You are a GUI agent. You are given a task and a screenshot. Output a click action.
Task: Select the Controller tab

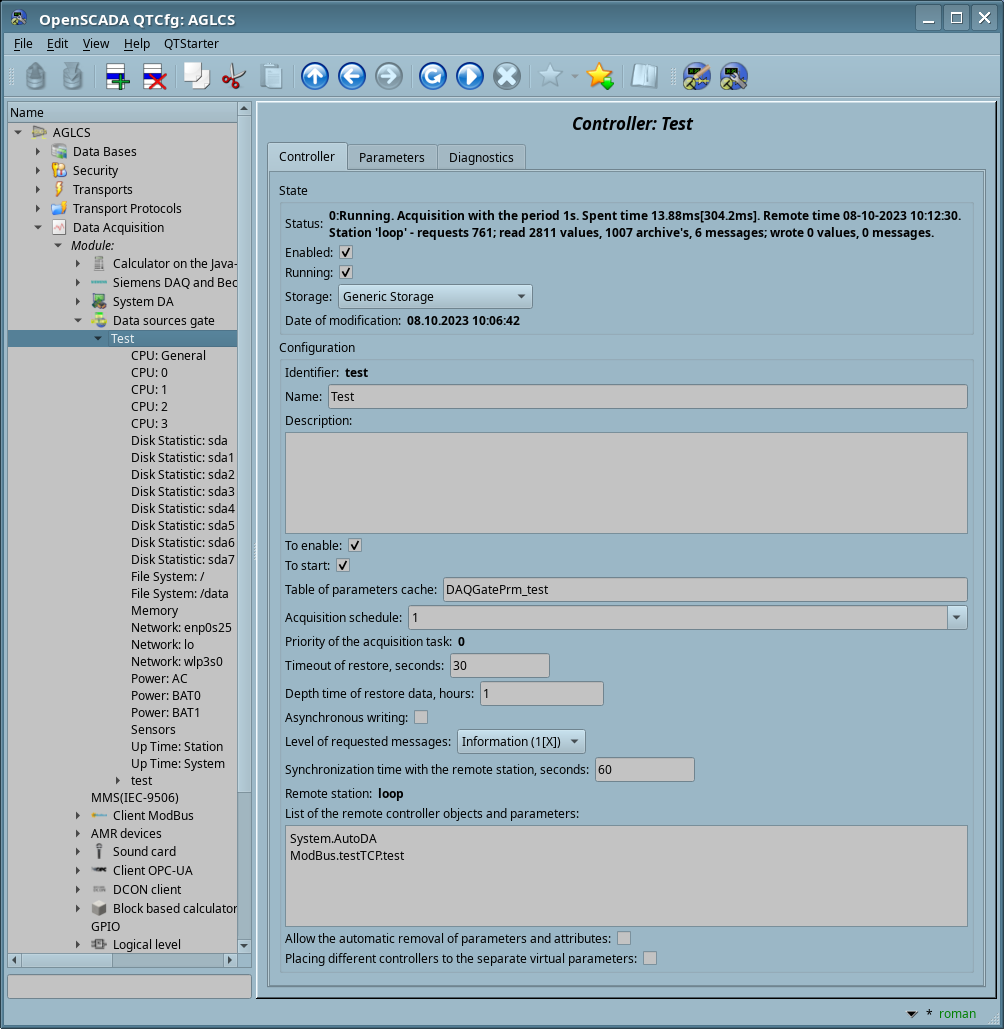(x=307, y=157)
